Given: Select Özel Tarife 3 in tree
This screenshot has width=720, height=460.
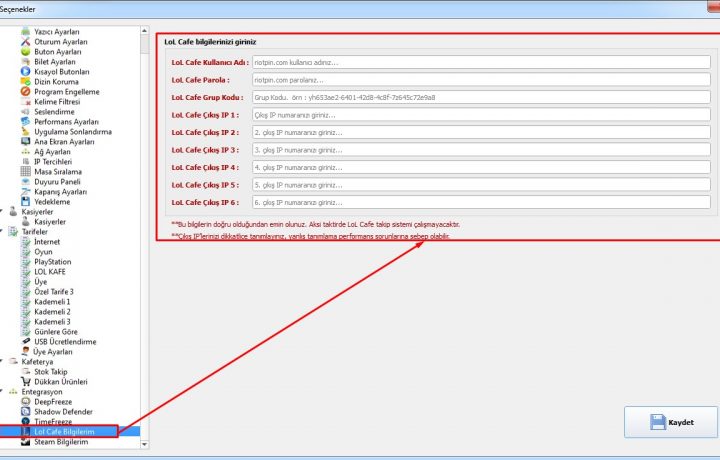Looking at the screenshot, I should 54,291.
